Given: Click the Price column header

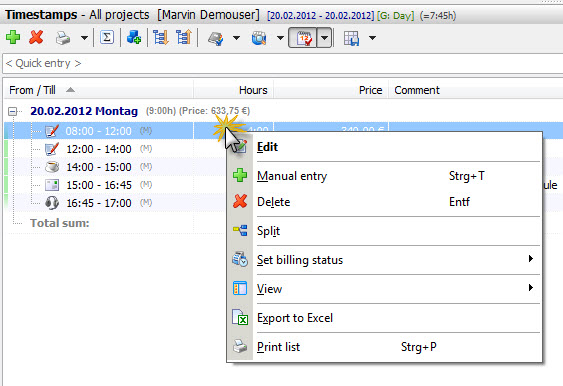Looking at the screenshot, I should coord(331,90).
